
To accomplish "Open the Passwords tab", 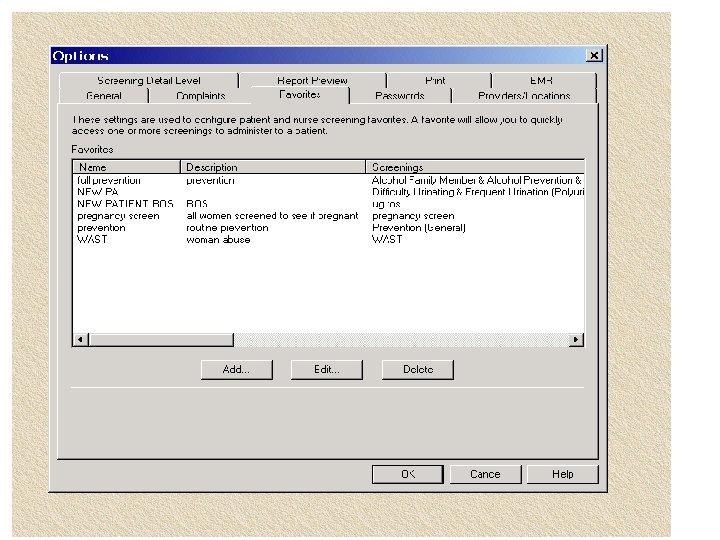I will (399, 96).
